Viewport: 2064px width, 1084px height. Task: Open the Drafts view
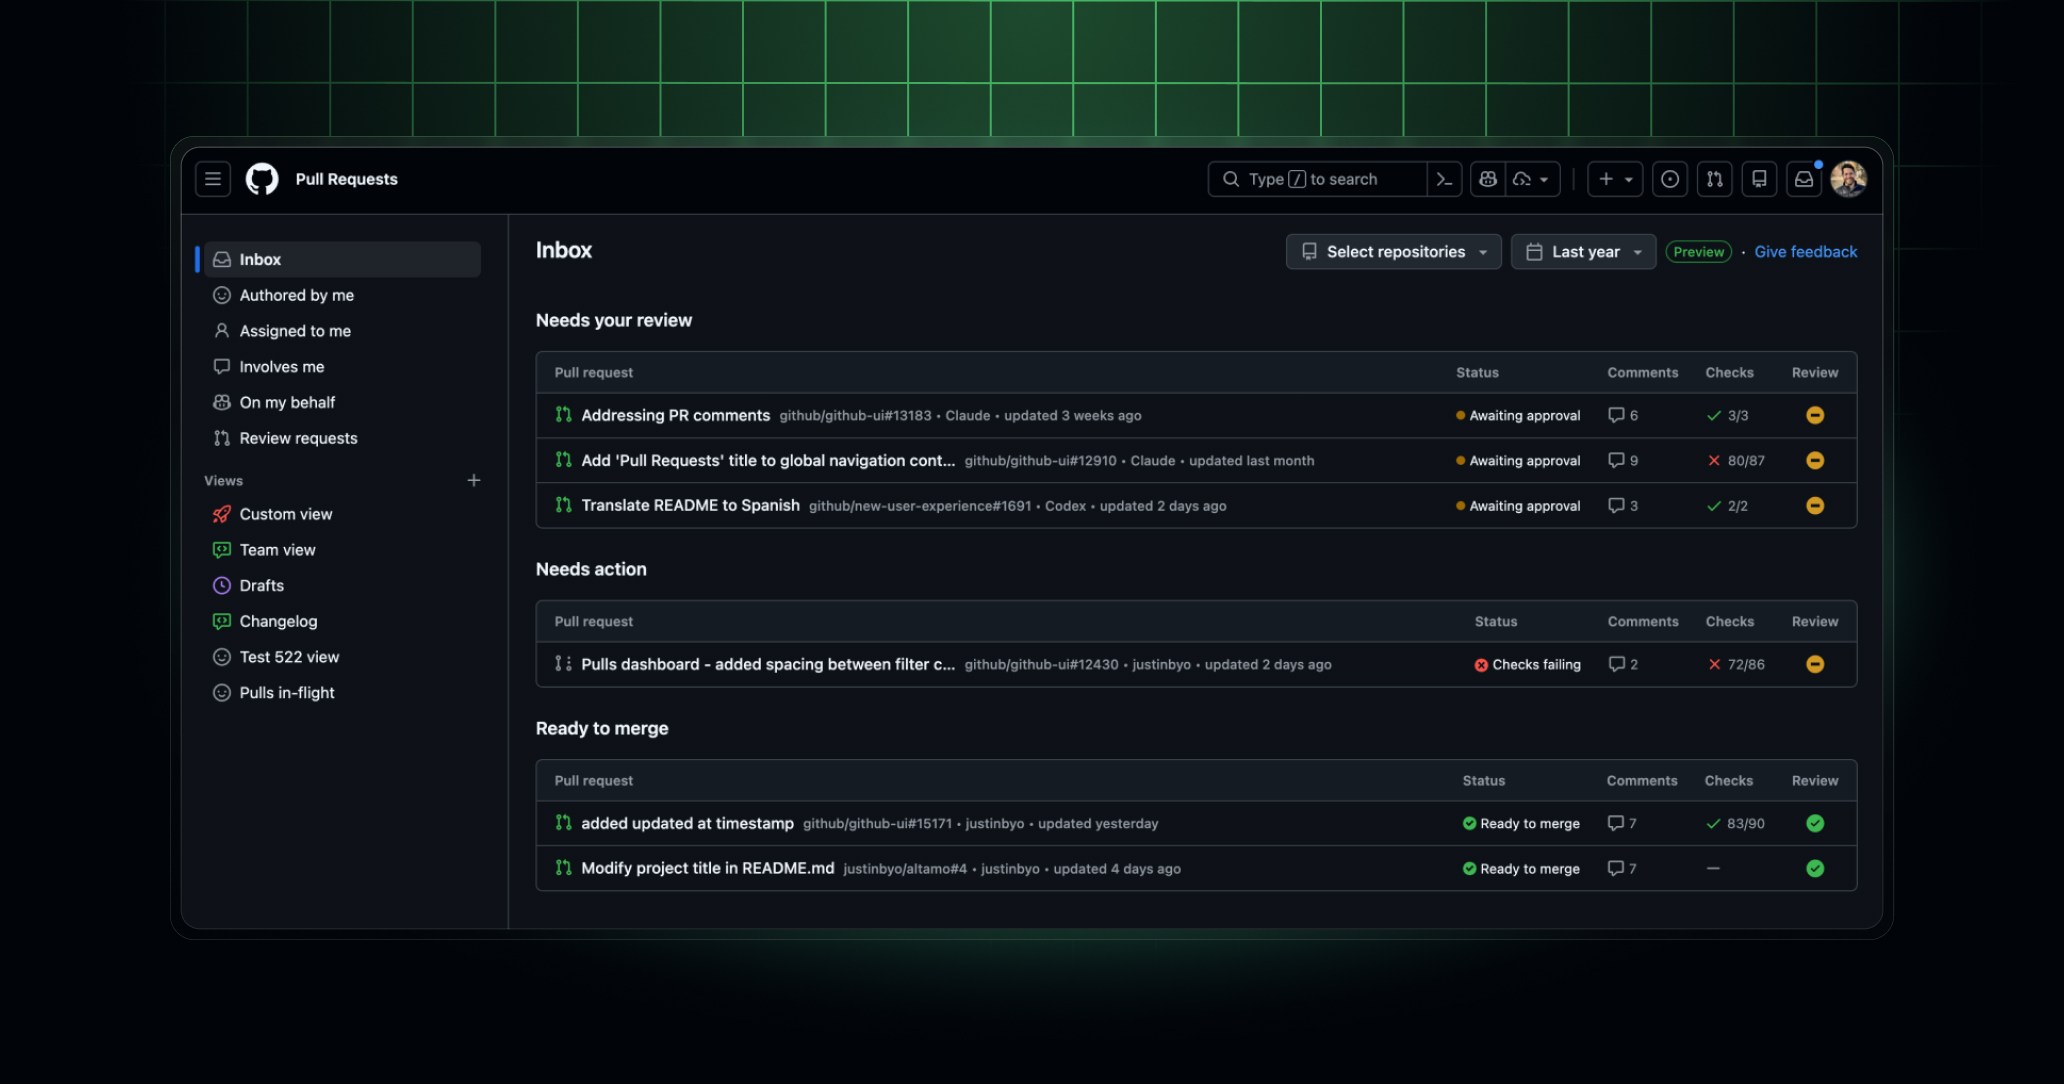(342, 585)
